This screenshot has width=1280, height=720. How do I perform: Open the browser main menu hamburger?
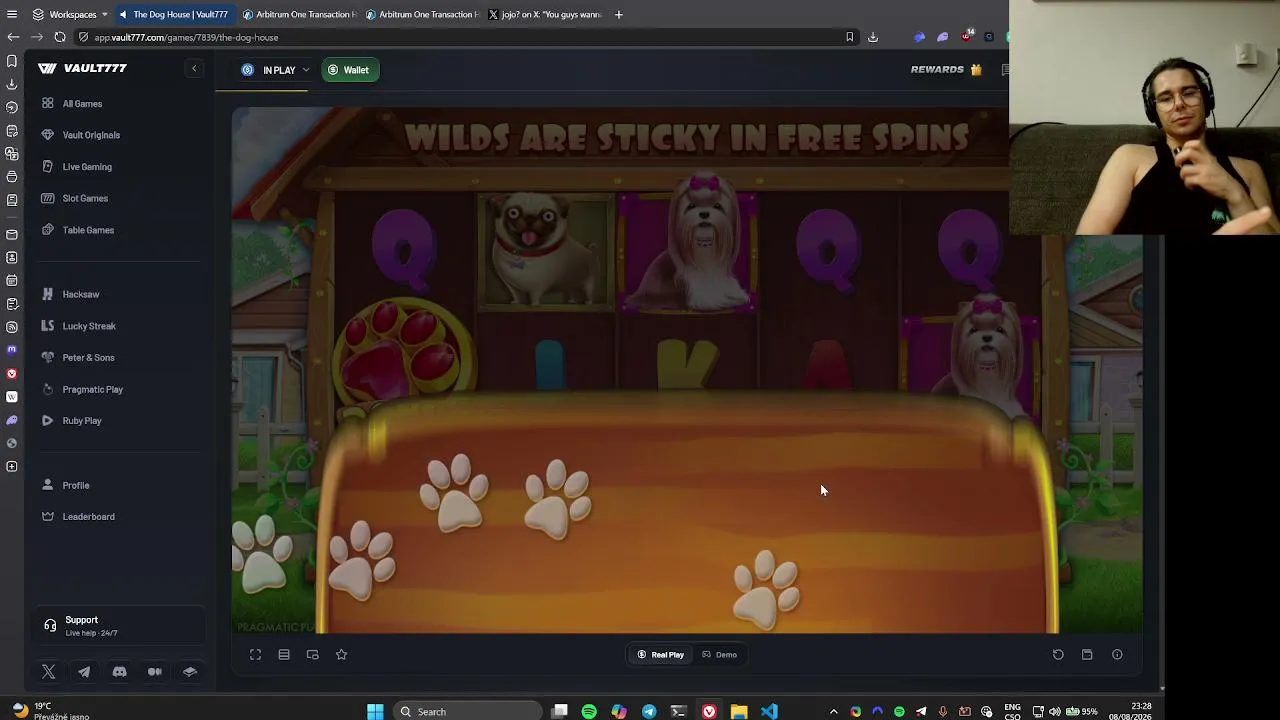pyautogui.click(x=12, y=14)
